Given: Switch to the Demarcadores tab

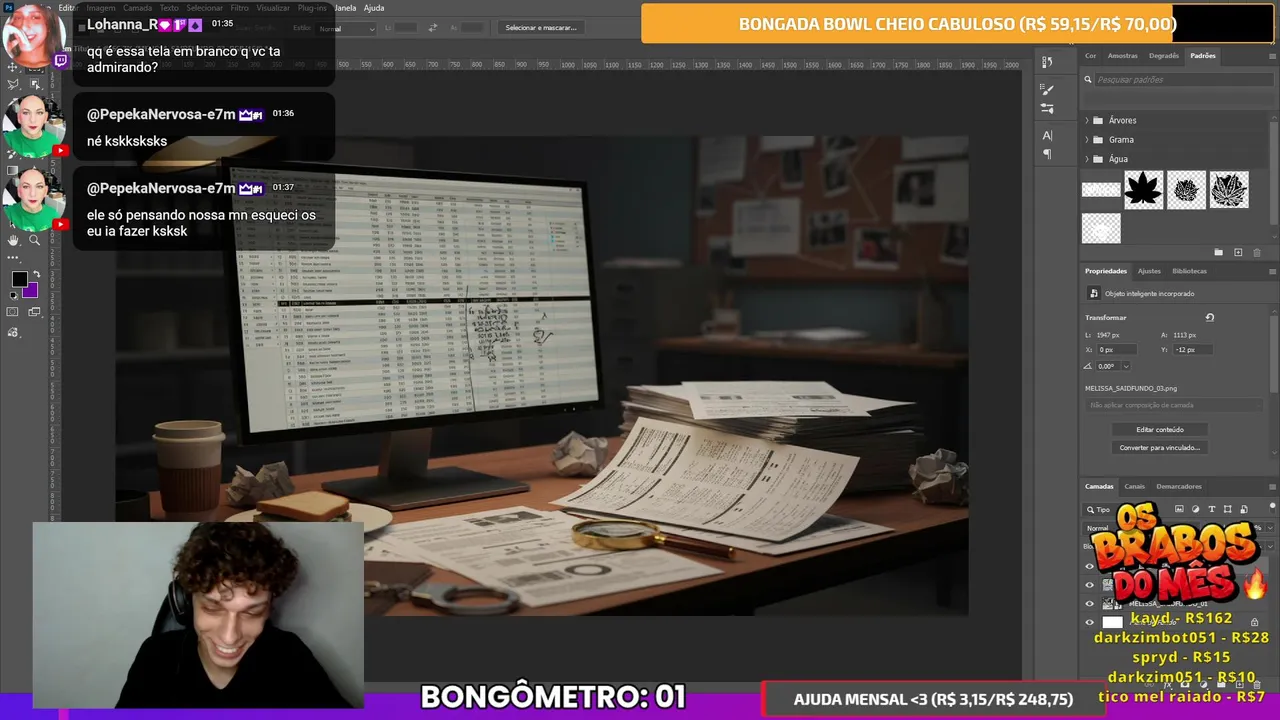Looking at the screenshot, I should point(1179,487).
